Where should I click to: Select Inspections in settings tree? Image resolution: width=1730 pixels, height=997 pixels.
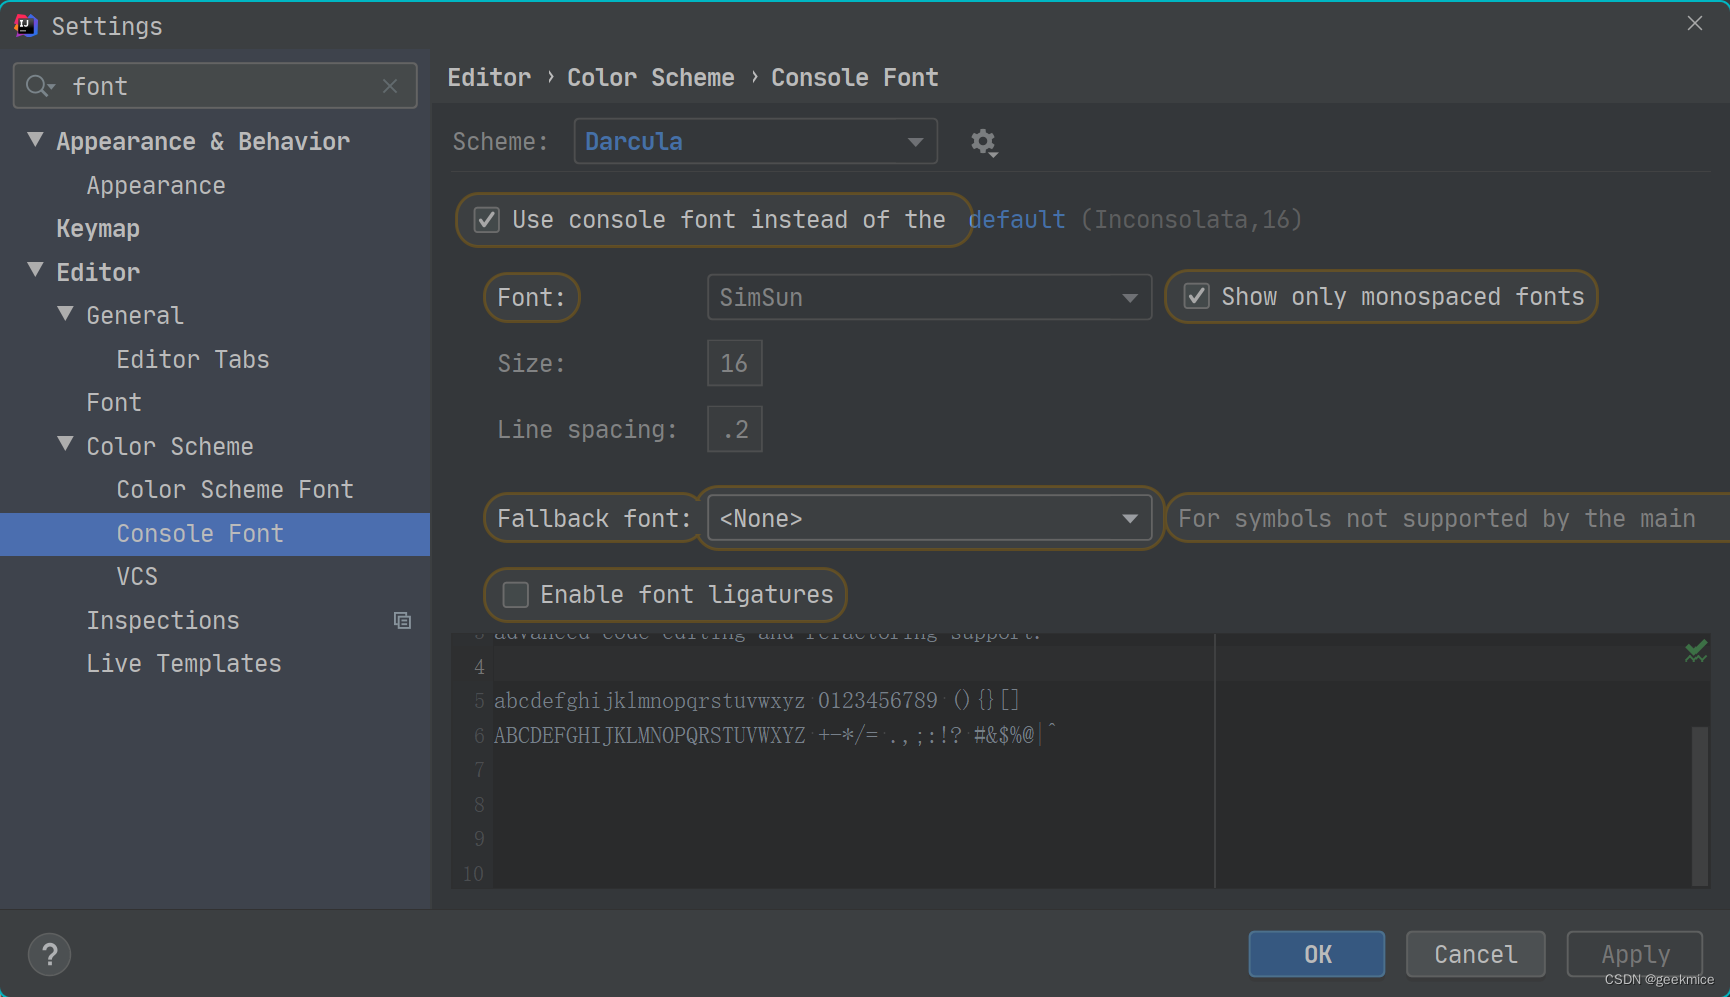click(163, 621)
